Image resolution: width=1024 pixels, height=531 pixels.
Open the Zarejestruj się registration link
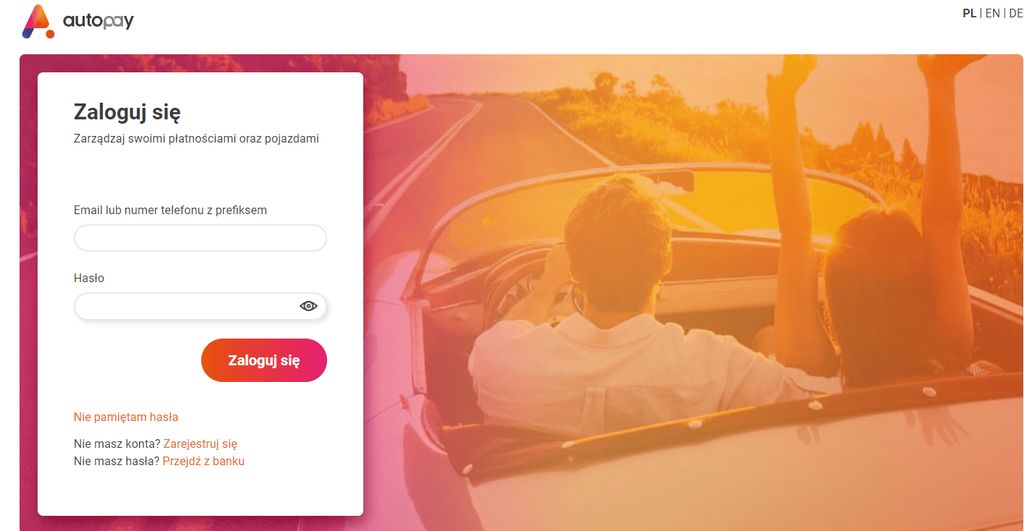tap(200, 443)
